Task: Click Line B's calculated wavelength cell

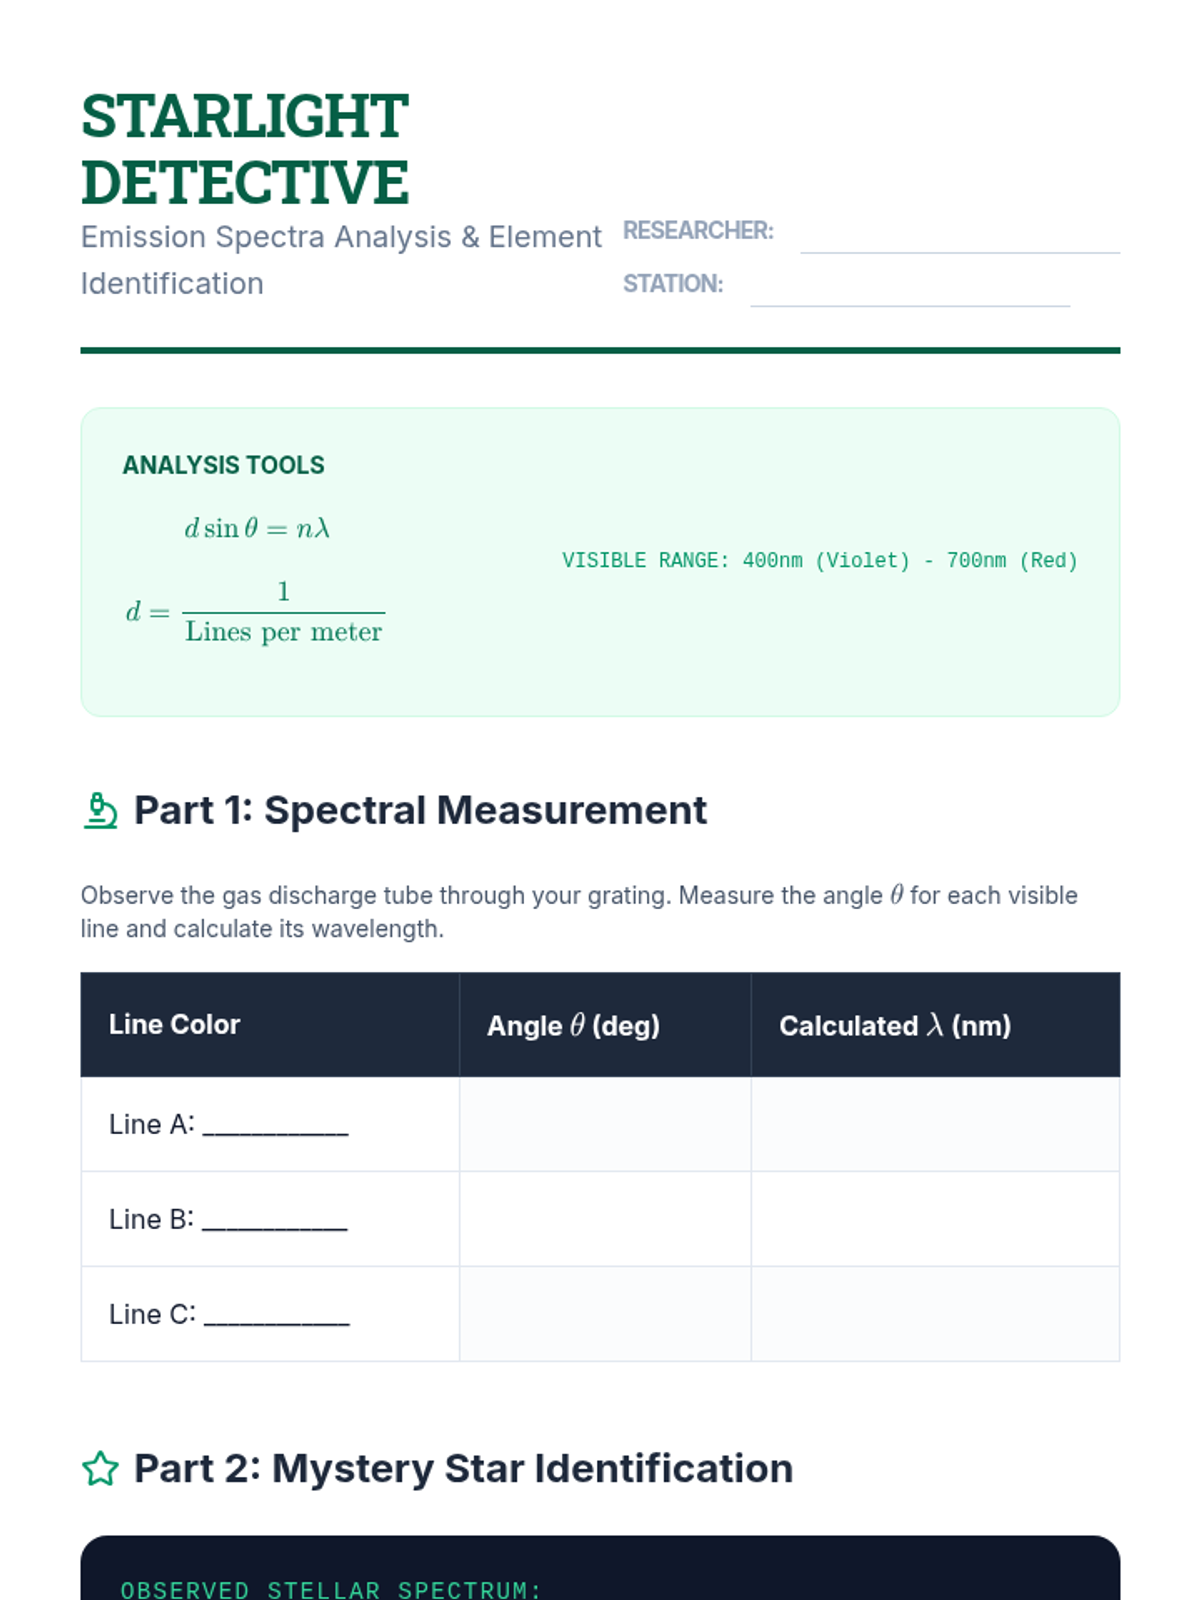Action: [x=935, y=1219]
